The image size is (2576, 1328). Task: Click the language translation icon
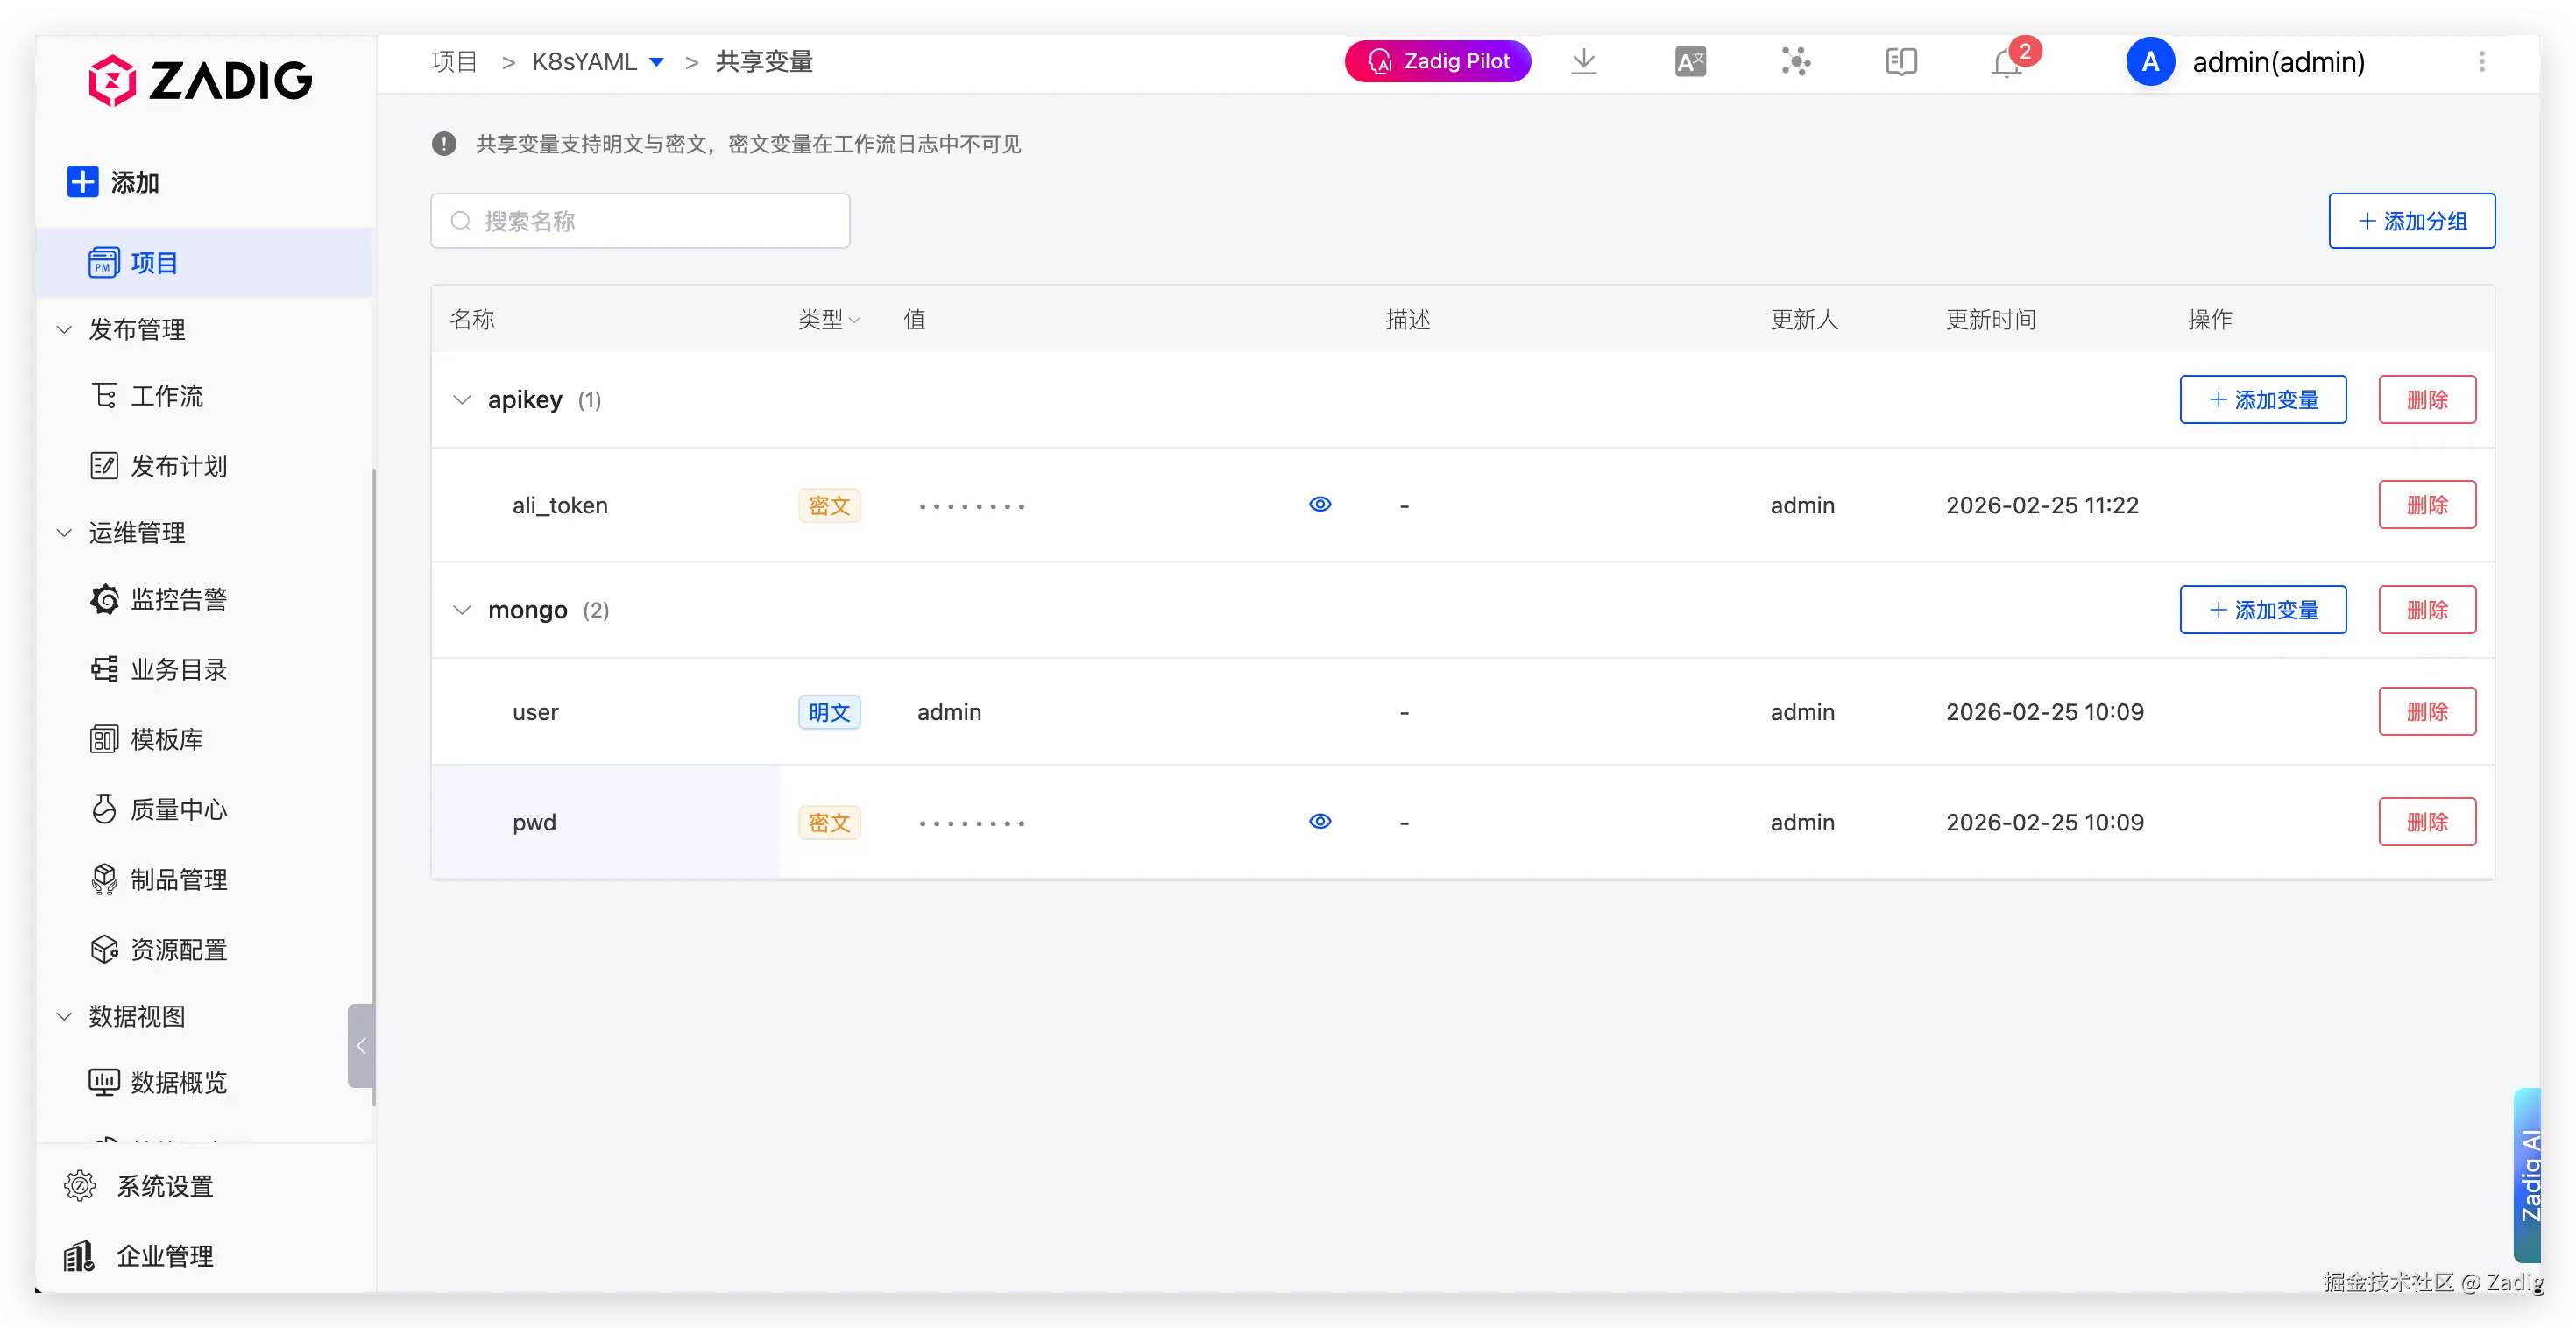1690,62
